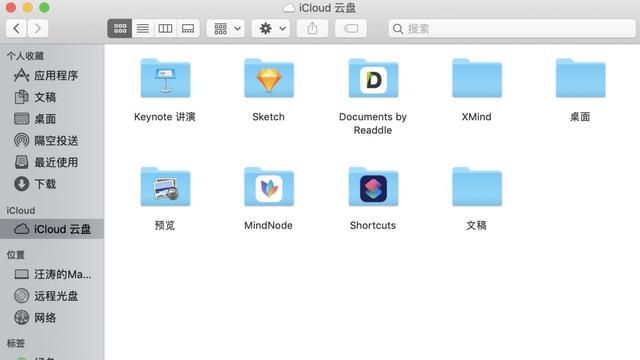Close the Finder window with red button
The height and width of the screenshot is (360, 640).
(11, 7)
